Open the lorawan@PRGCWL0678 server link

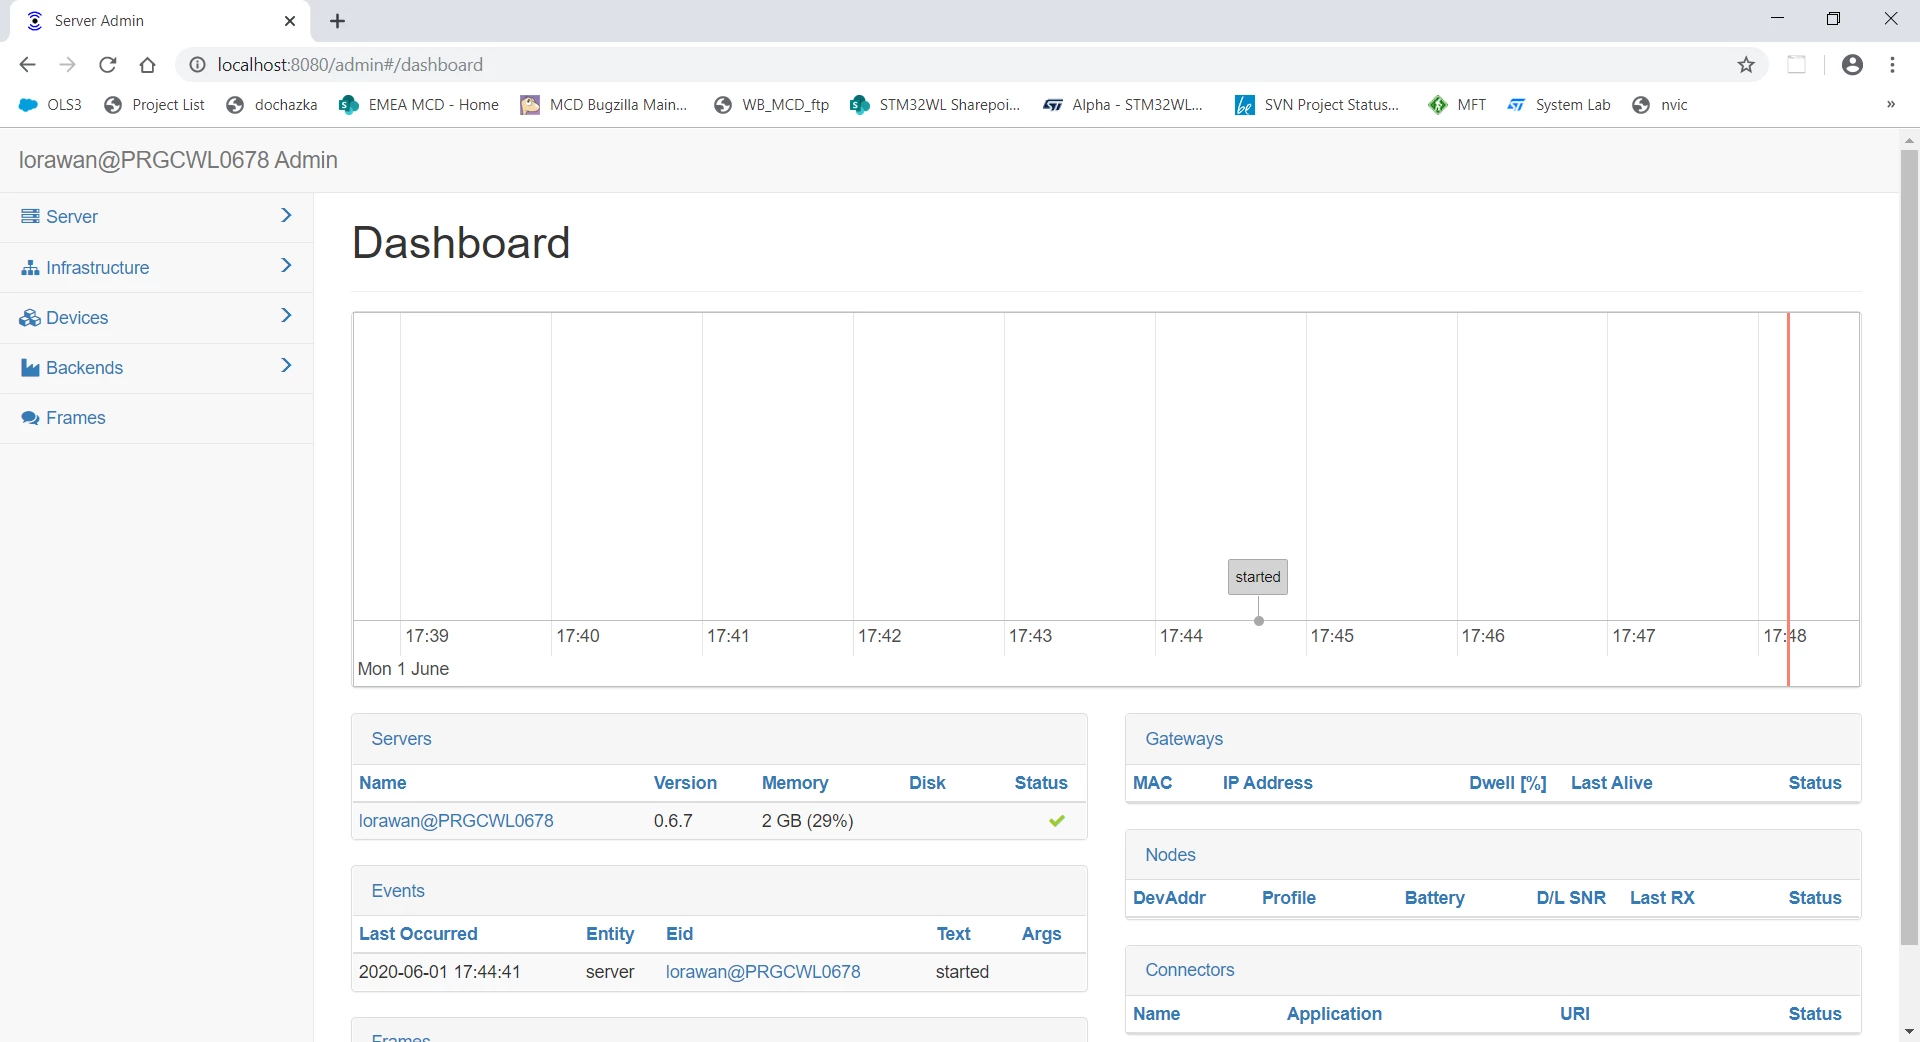[x=456, y=821]
